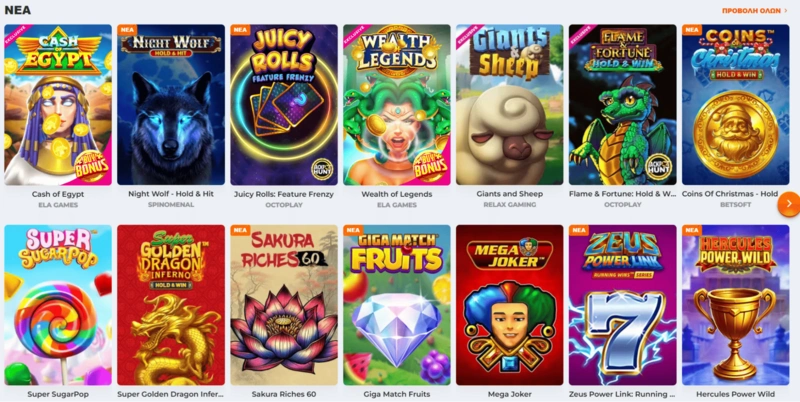Click the NEA badge on Sakura Riches 60
The width and height of the screenshot is (800, 402).
240,231
